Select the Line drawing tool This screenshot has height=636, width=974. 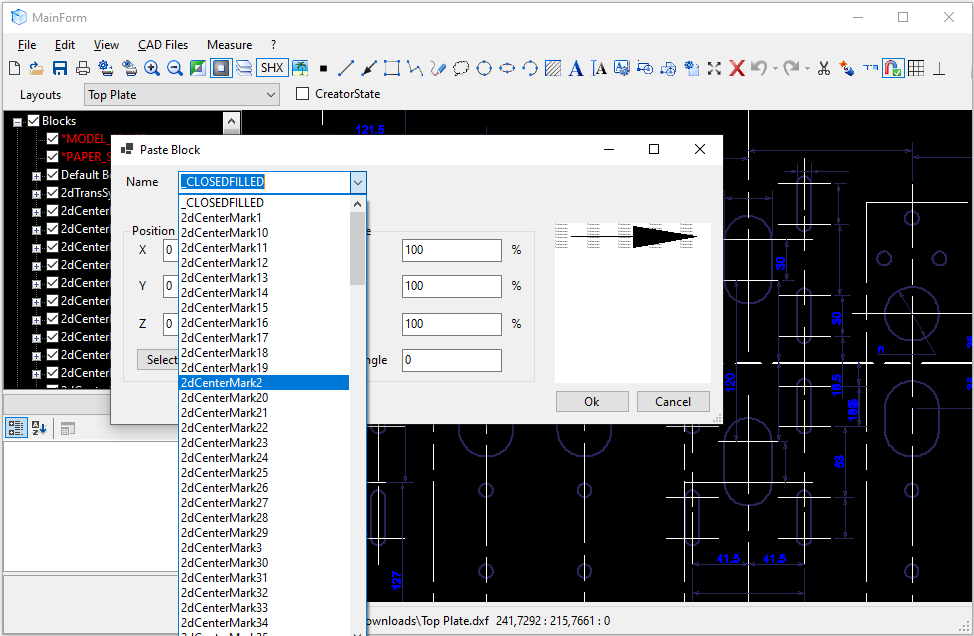346,68
